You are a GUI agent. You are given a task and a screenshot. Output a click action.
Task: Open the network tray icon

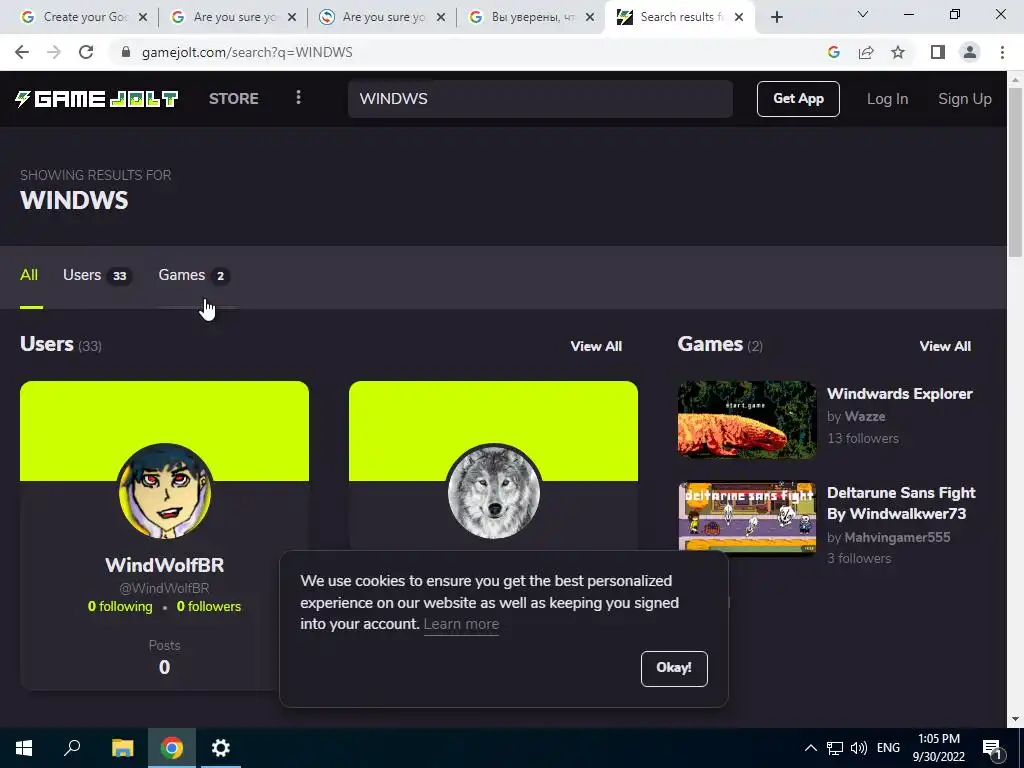click(x=835, y=748)
